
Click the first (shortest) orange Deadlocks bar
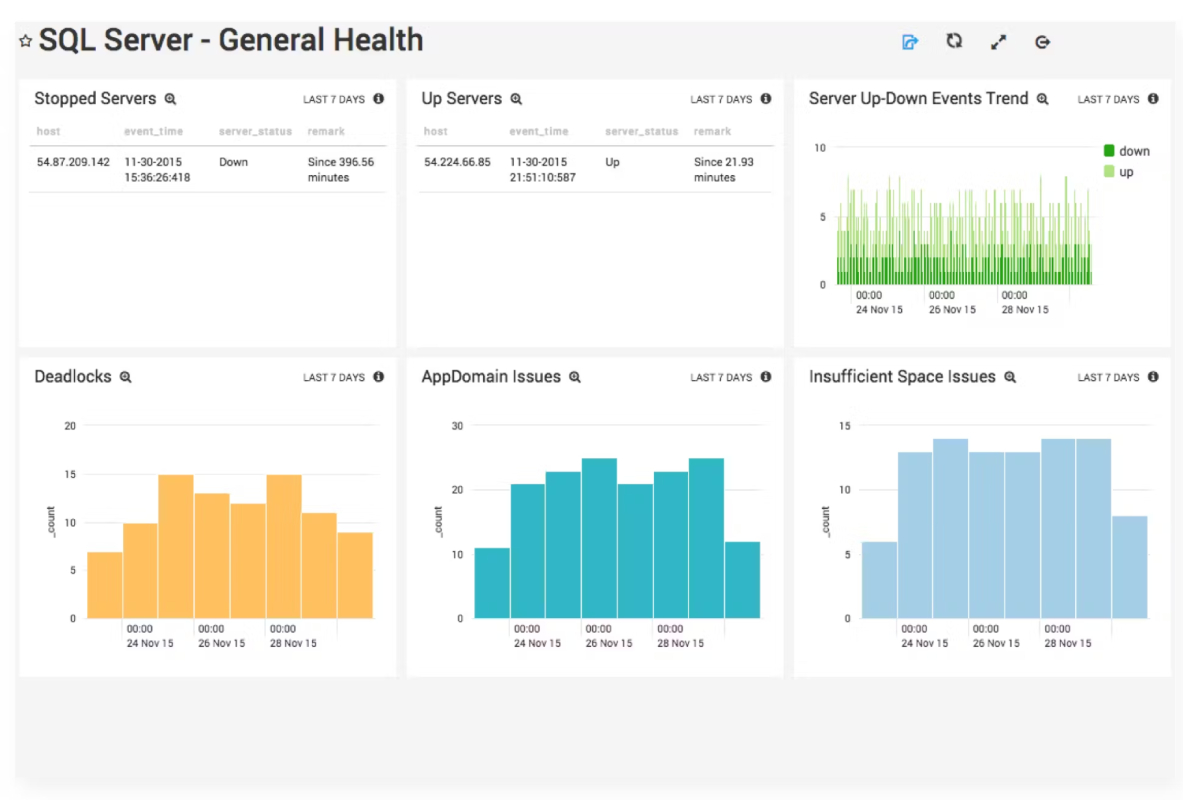105,585
